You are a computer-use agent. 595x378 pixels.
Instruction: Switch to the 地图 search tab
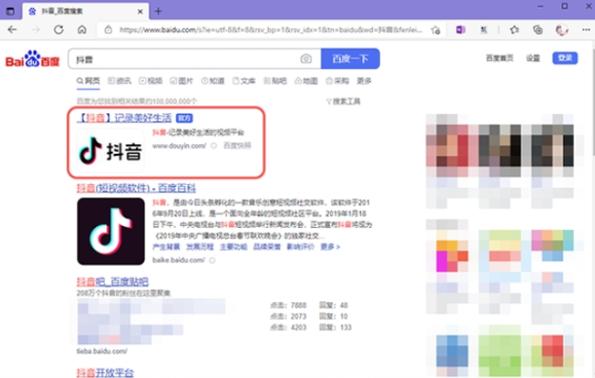pyautogui.click(x=306, y=81)
